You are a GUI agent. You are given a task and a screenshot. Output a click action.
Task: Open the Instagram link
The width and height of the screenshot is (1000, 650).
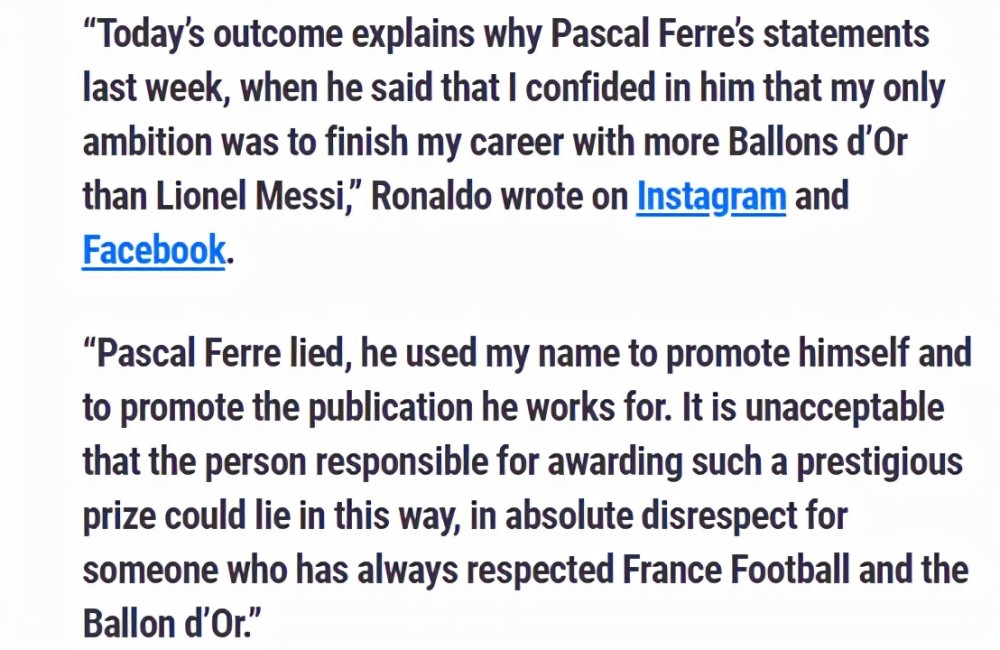711,197
